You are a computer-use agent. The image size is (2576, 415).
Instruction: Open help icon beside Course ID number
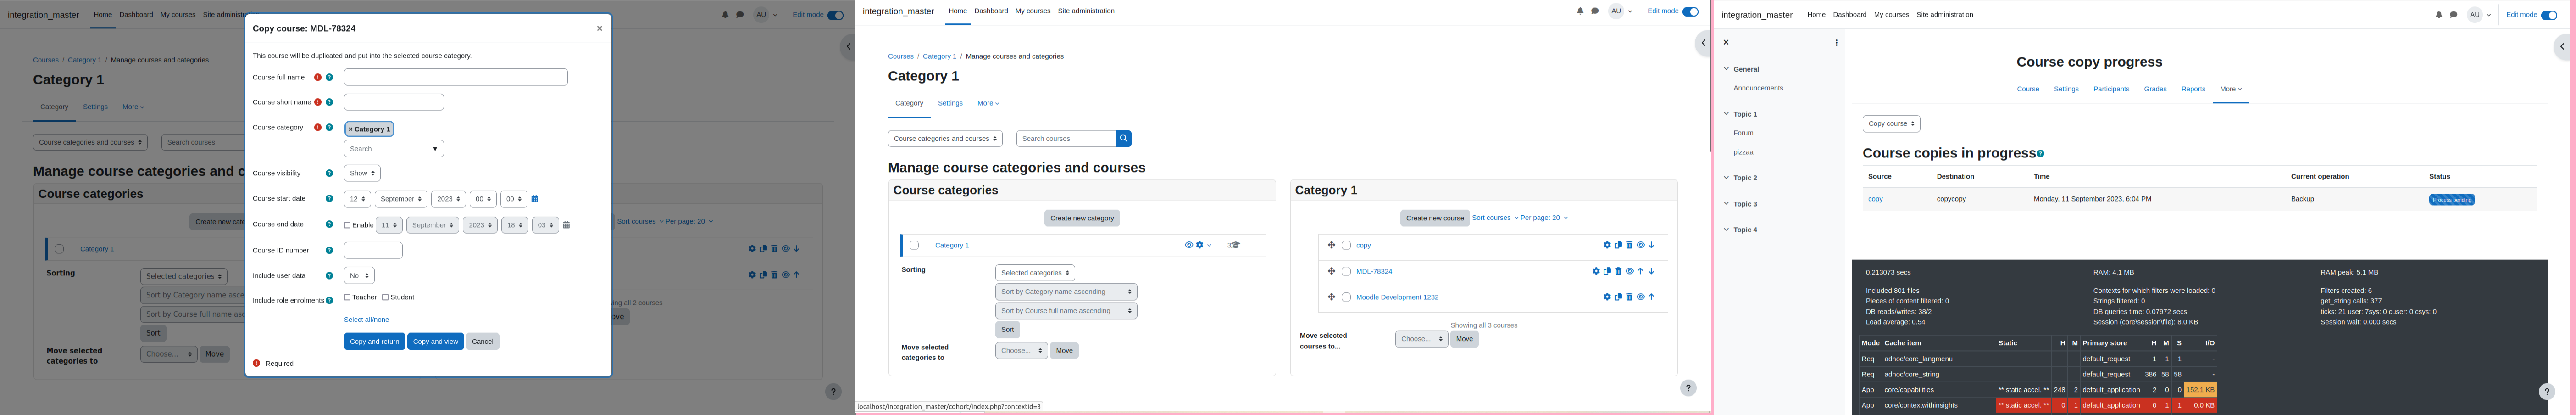tap(329, 250)
